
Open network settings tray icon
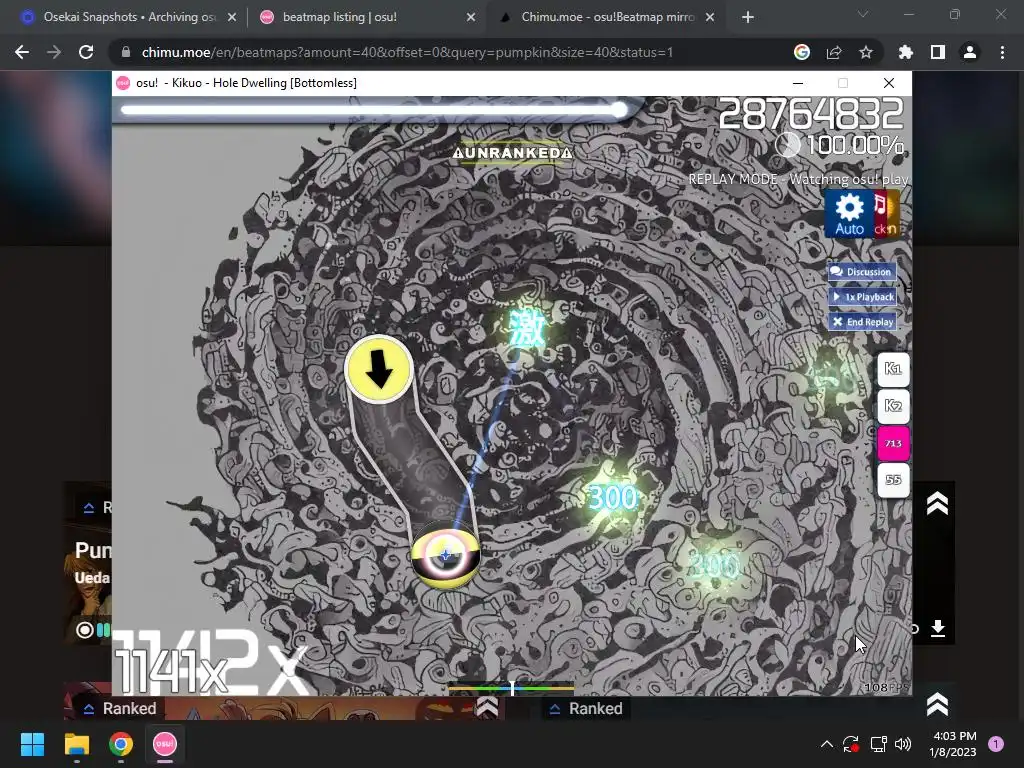point(878,744)
